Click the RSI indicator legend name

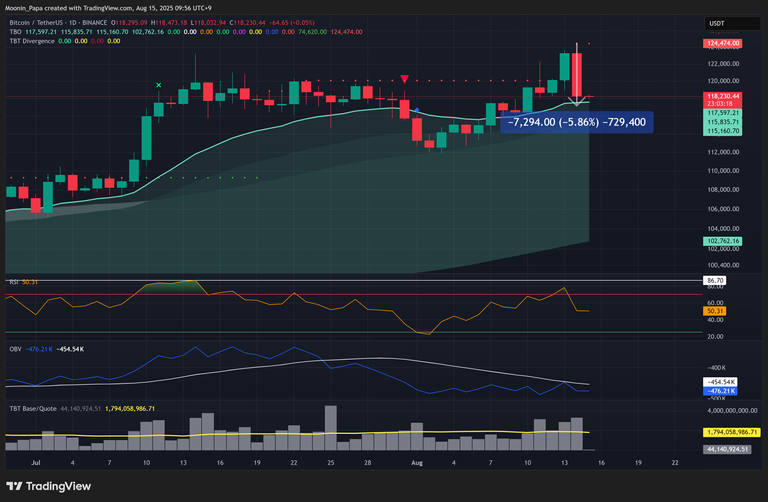14,282
